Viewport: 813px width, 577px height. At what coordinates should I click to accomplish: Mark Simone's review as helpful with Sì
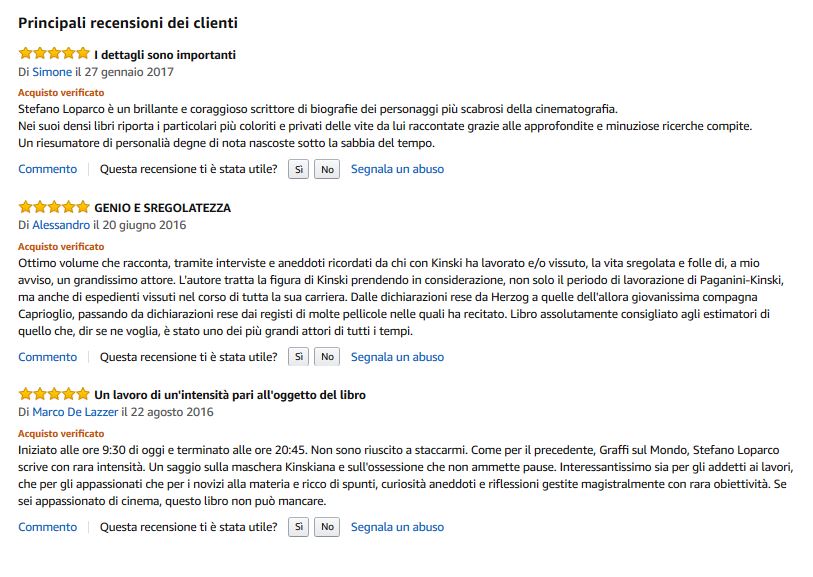pyautogui.click(x=298, y=170)
